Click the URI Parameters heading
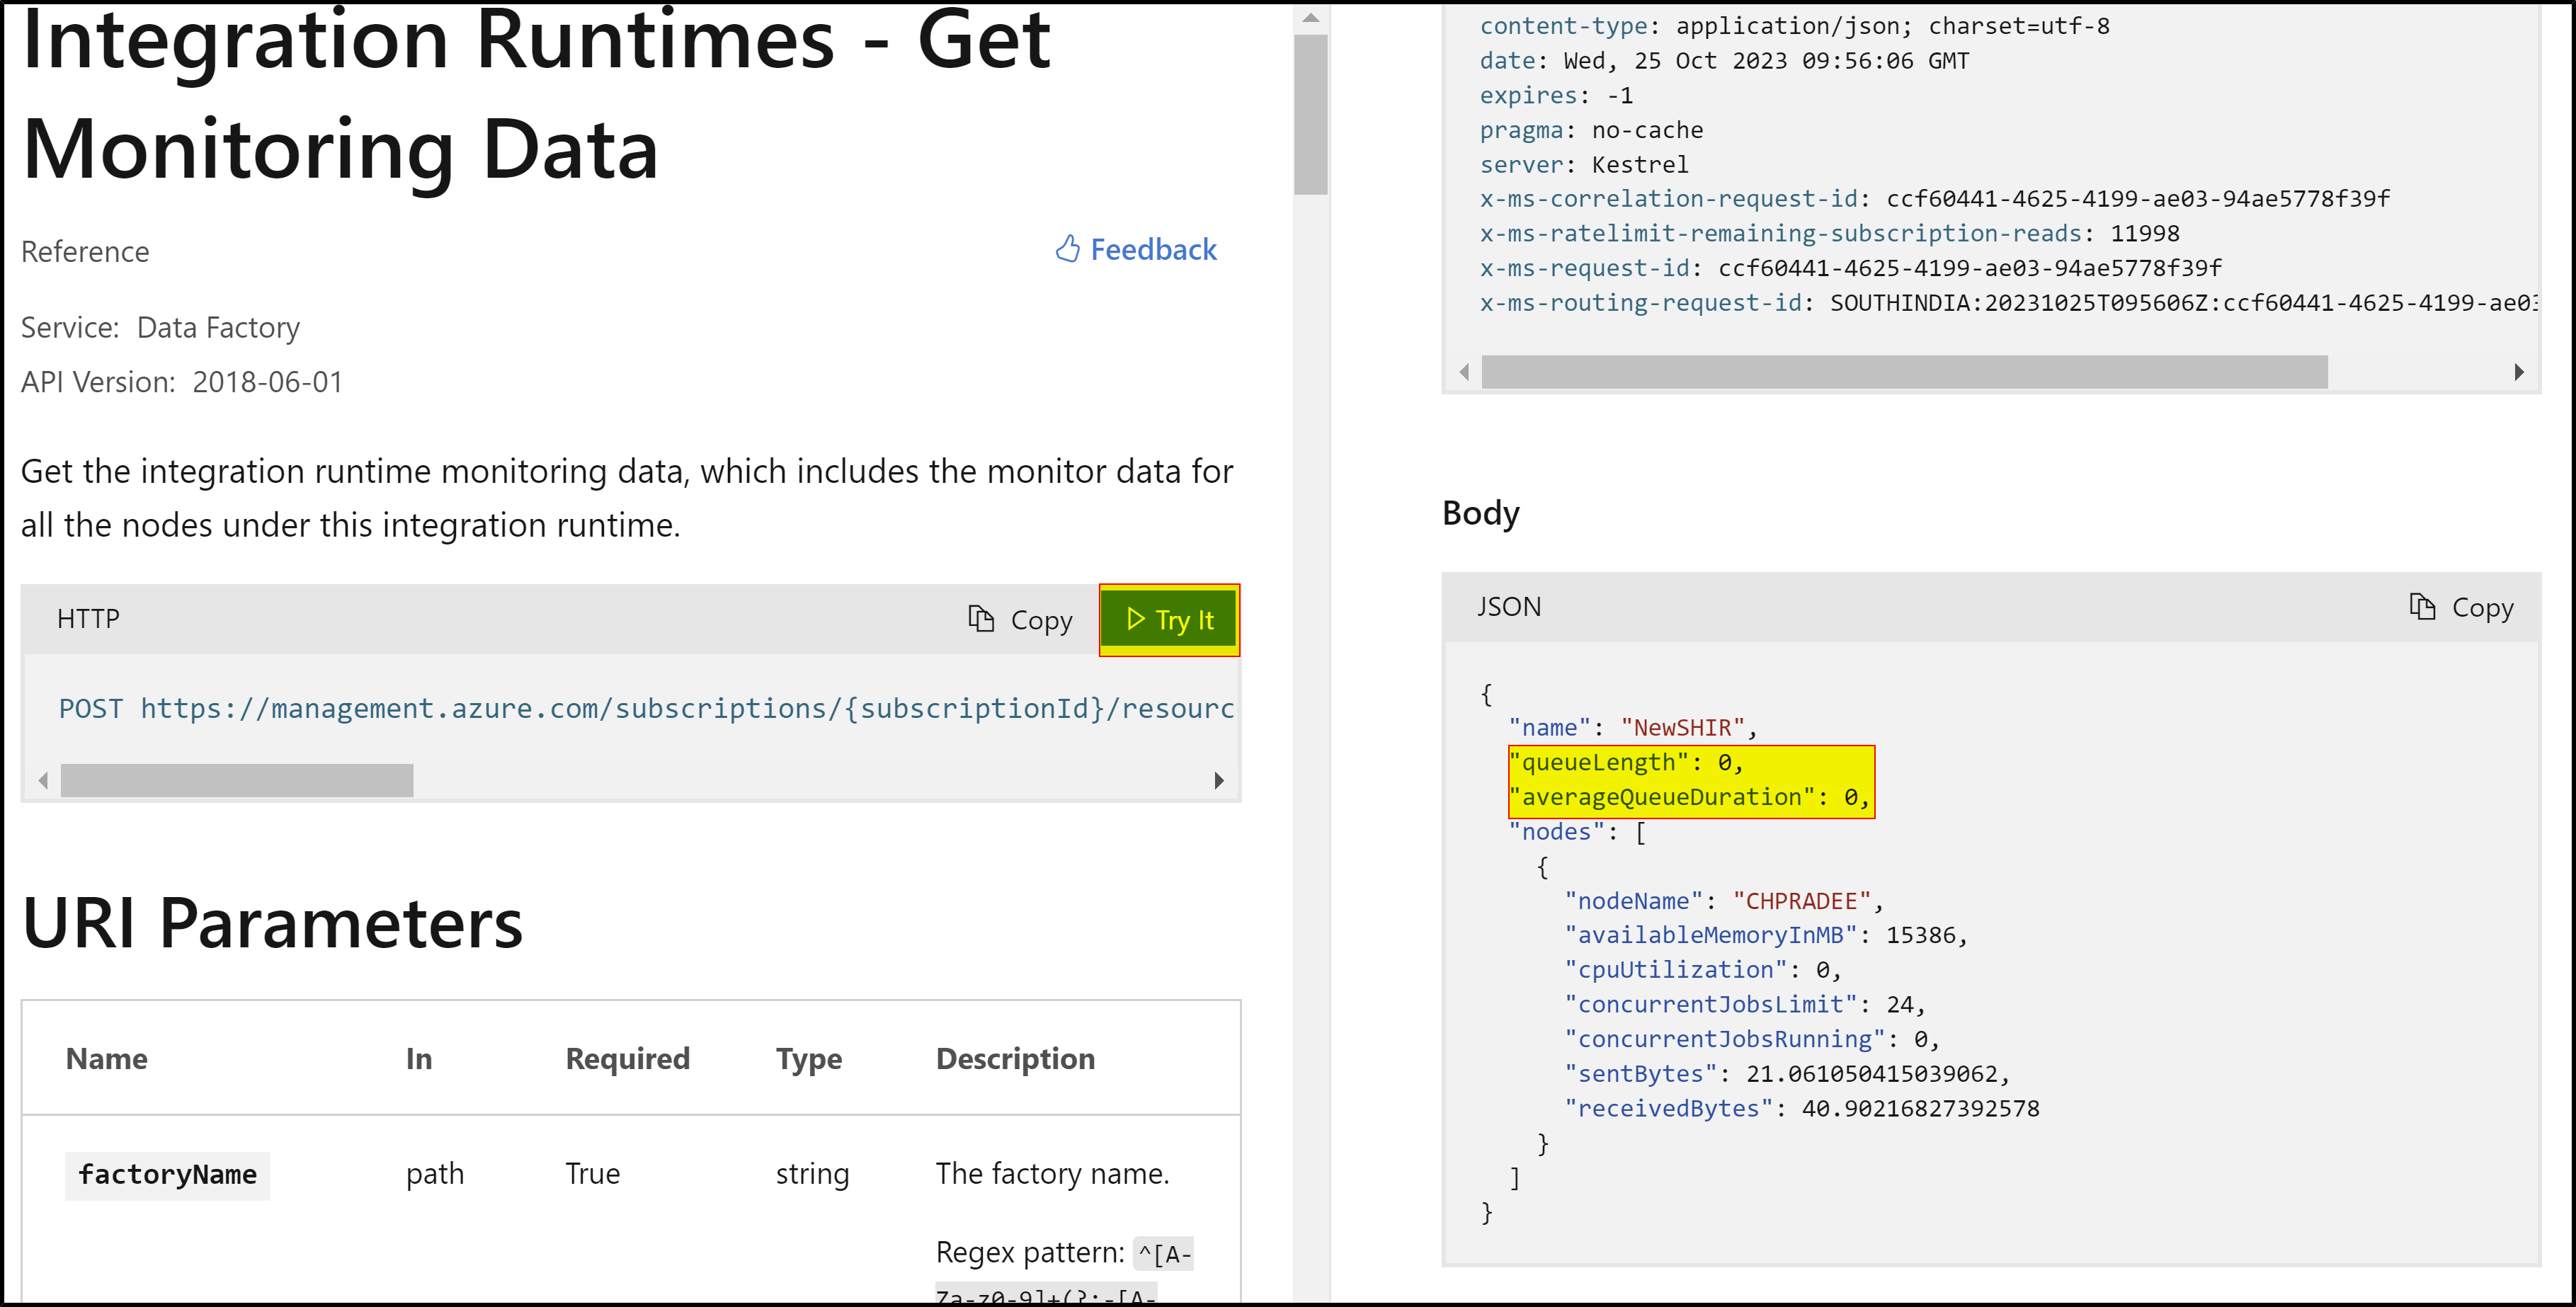 pyautogui.click(x=272, y=923)
